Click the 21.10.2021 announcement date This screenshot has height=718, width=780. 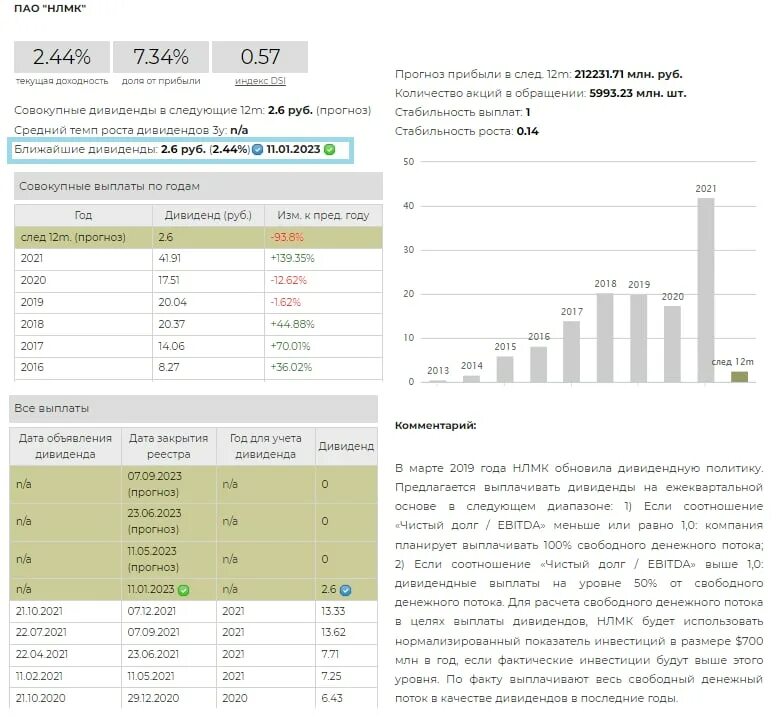39,611
